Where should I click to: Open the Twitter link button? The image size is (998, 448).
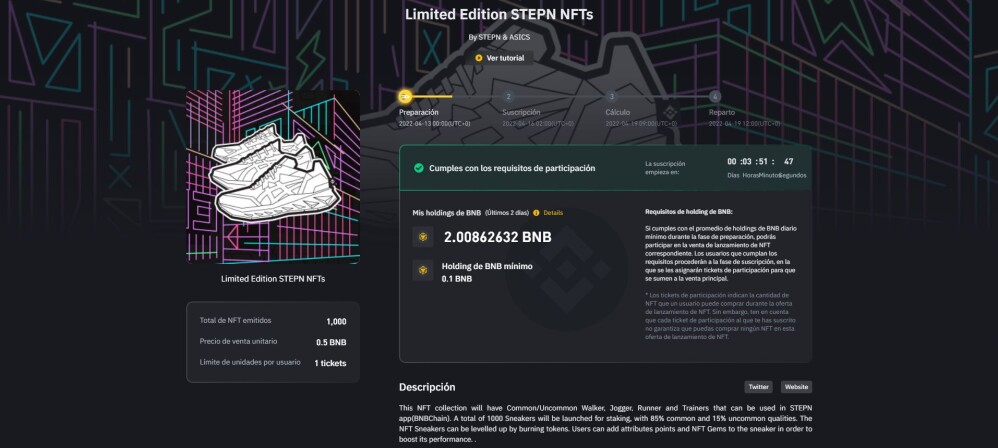coord(758,387)
